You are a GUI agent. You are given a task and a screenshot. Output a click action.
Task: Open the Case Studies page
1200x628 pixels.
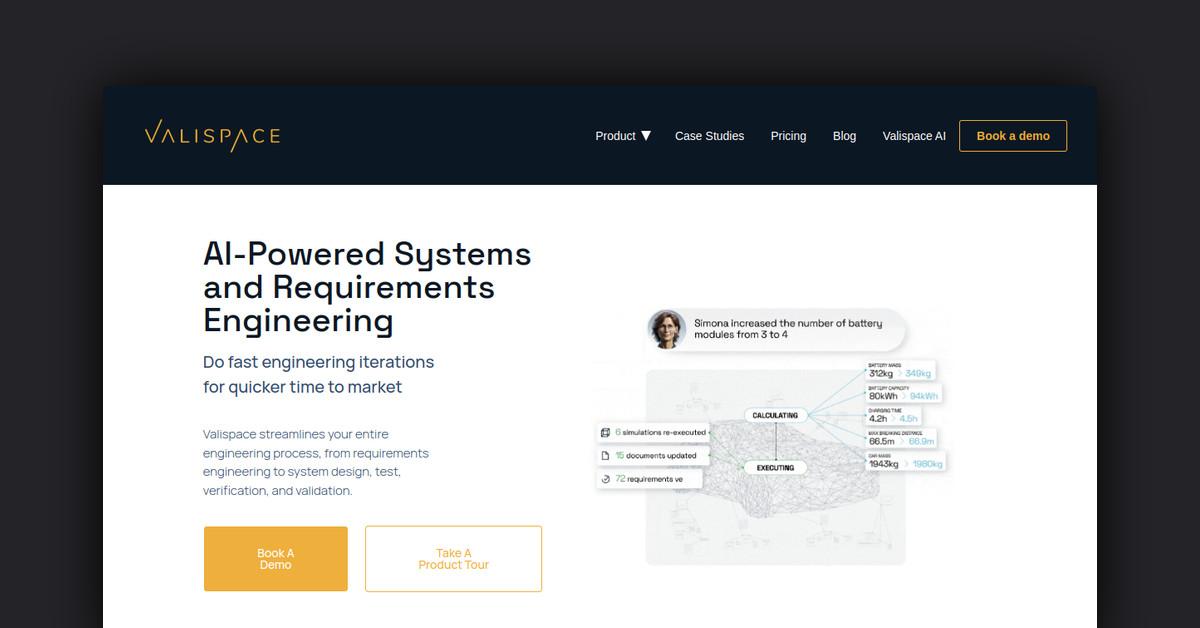click(x=709, y=136)
